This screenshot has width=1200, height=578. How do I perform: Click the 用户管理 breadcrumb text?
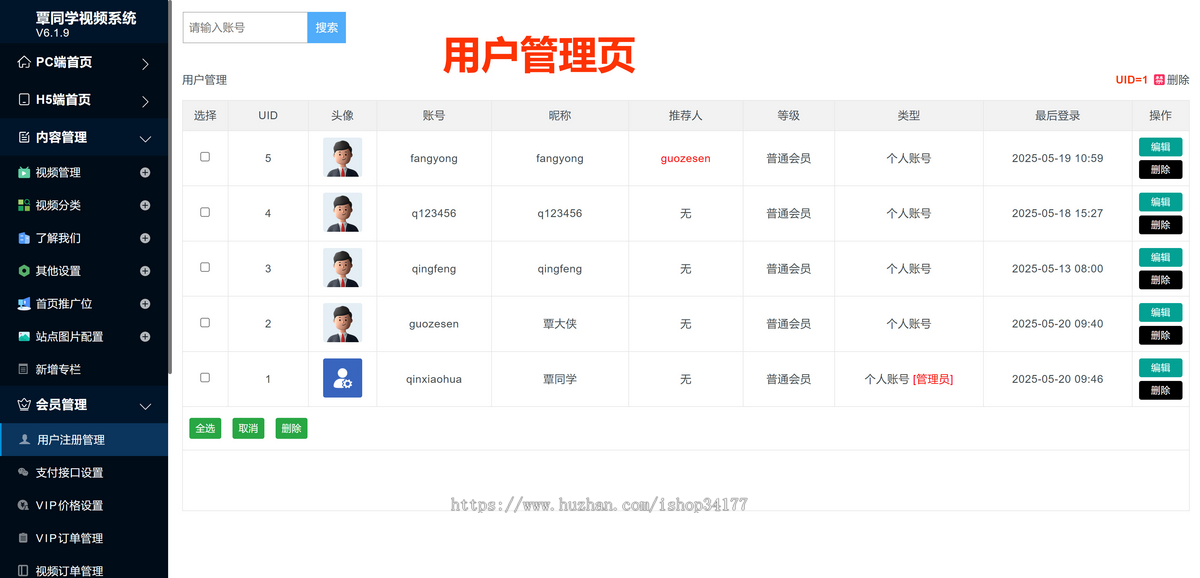click(204, 80)
